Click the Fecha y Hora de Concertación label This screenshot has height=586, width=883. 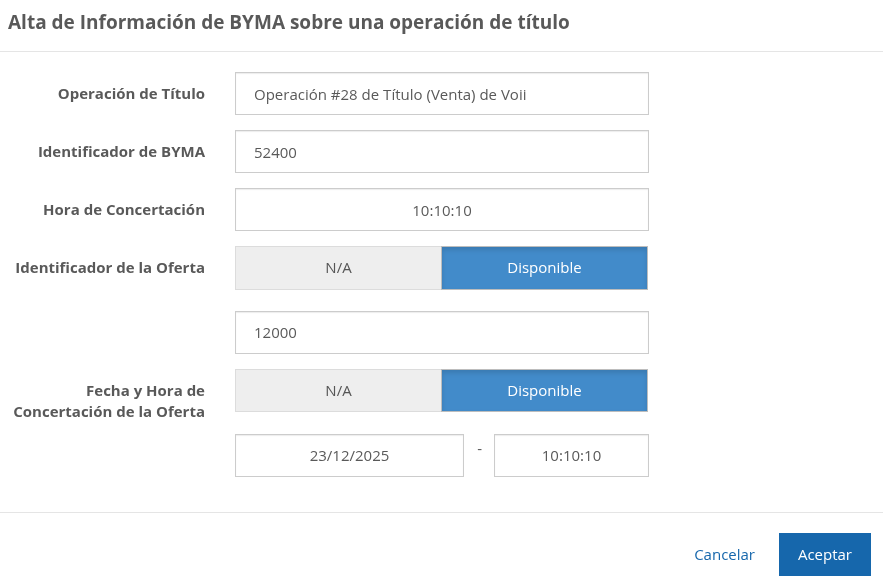click(x=109, y=401)
